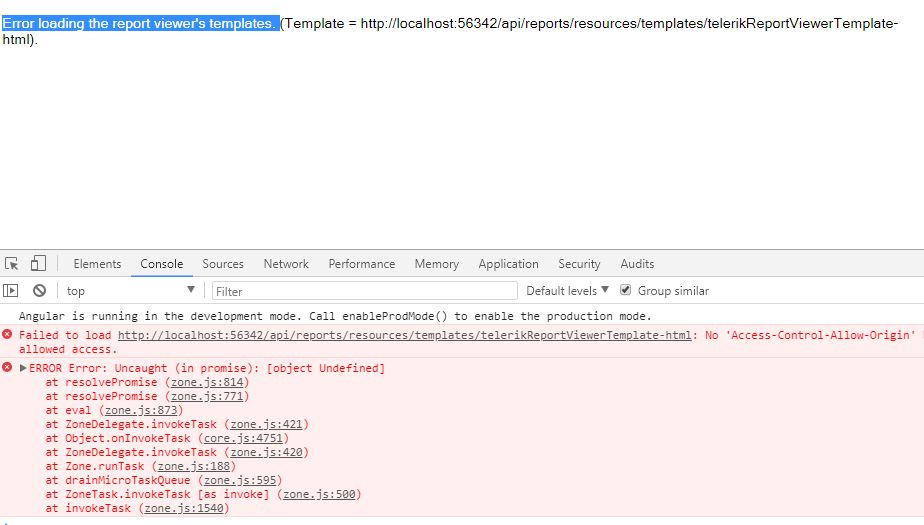Expand the 'ERROR Error: Uncaught' disclosure triangle
The width and height of the screenshot is (924, 525).
[24, 368]
